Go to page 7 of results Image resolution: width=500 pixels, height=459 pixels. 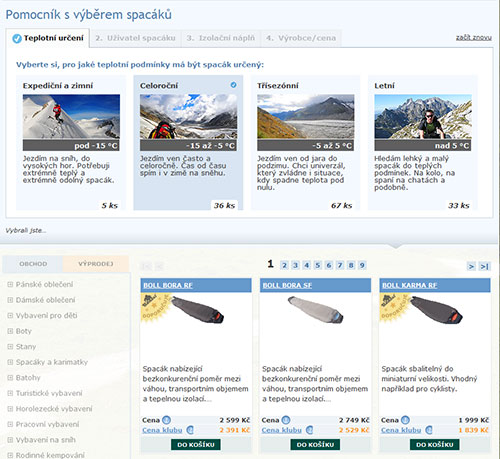pyautogui.click(x=340, y=265)
